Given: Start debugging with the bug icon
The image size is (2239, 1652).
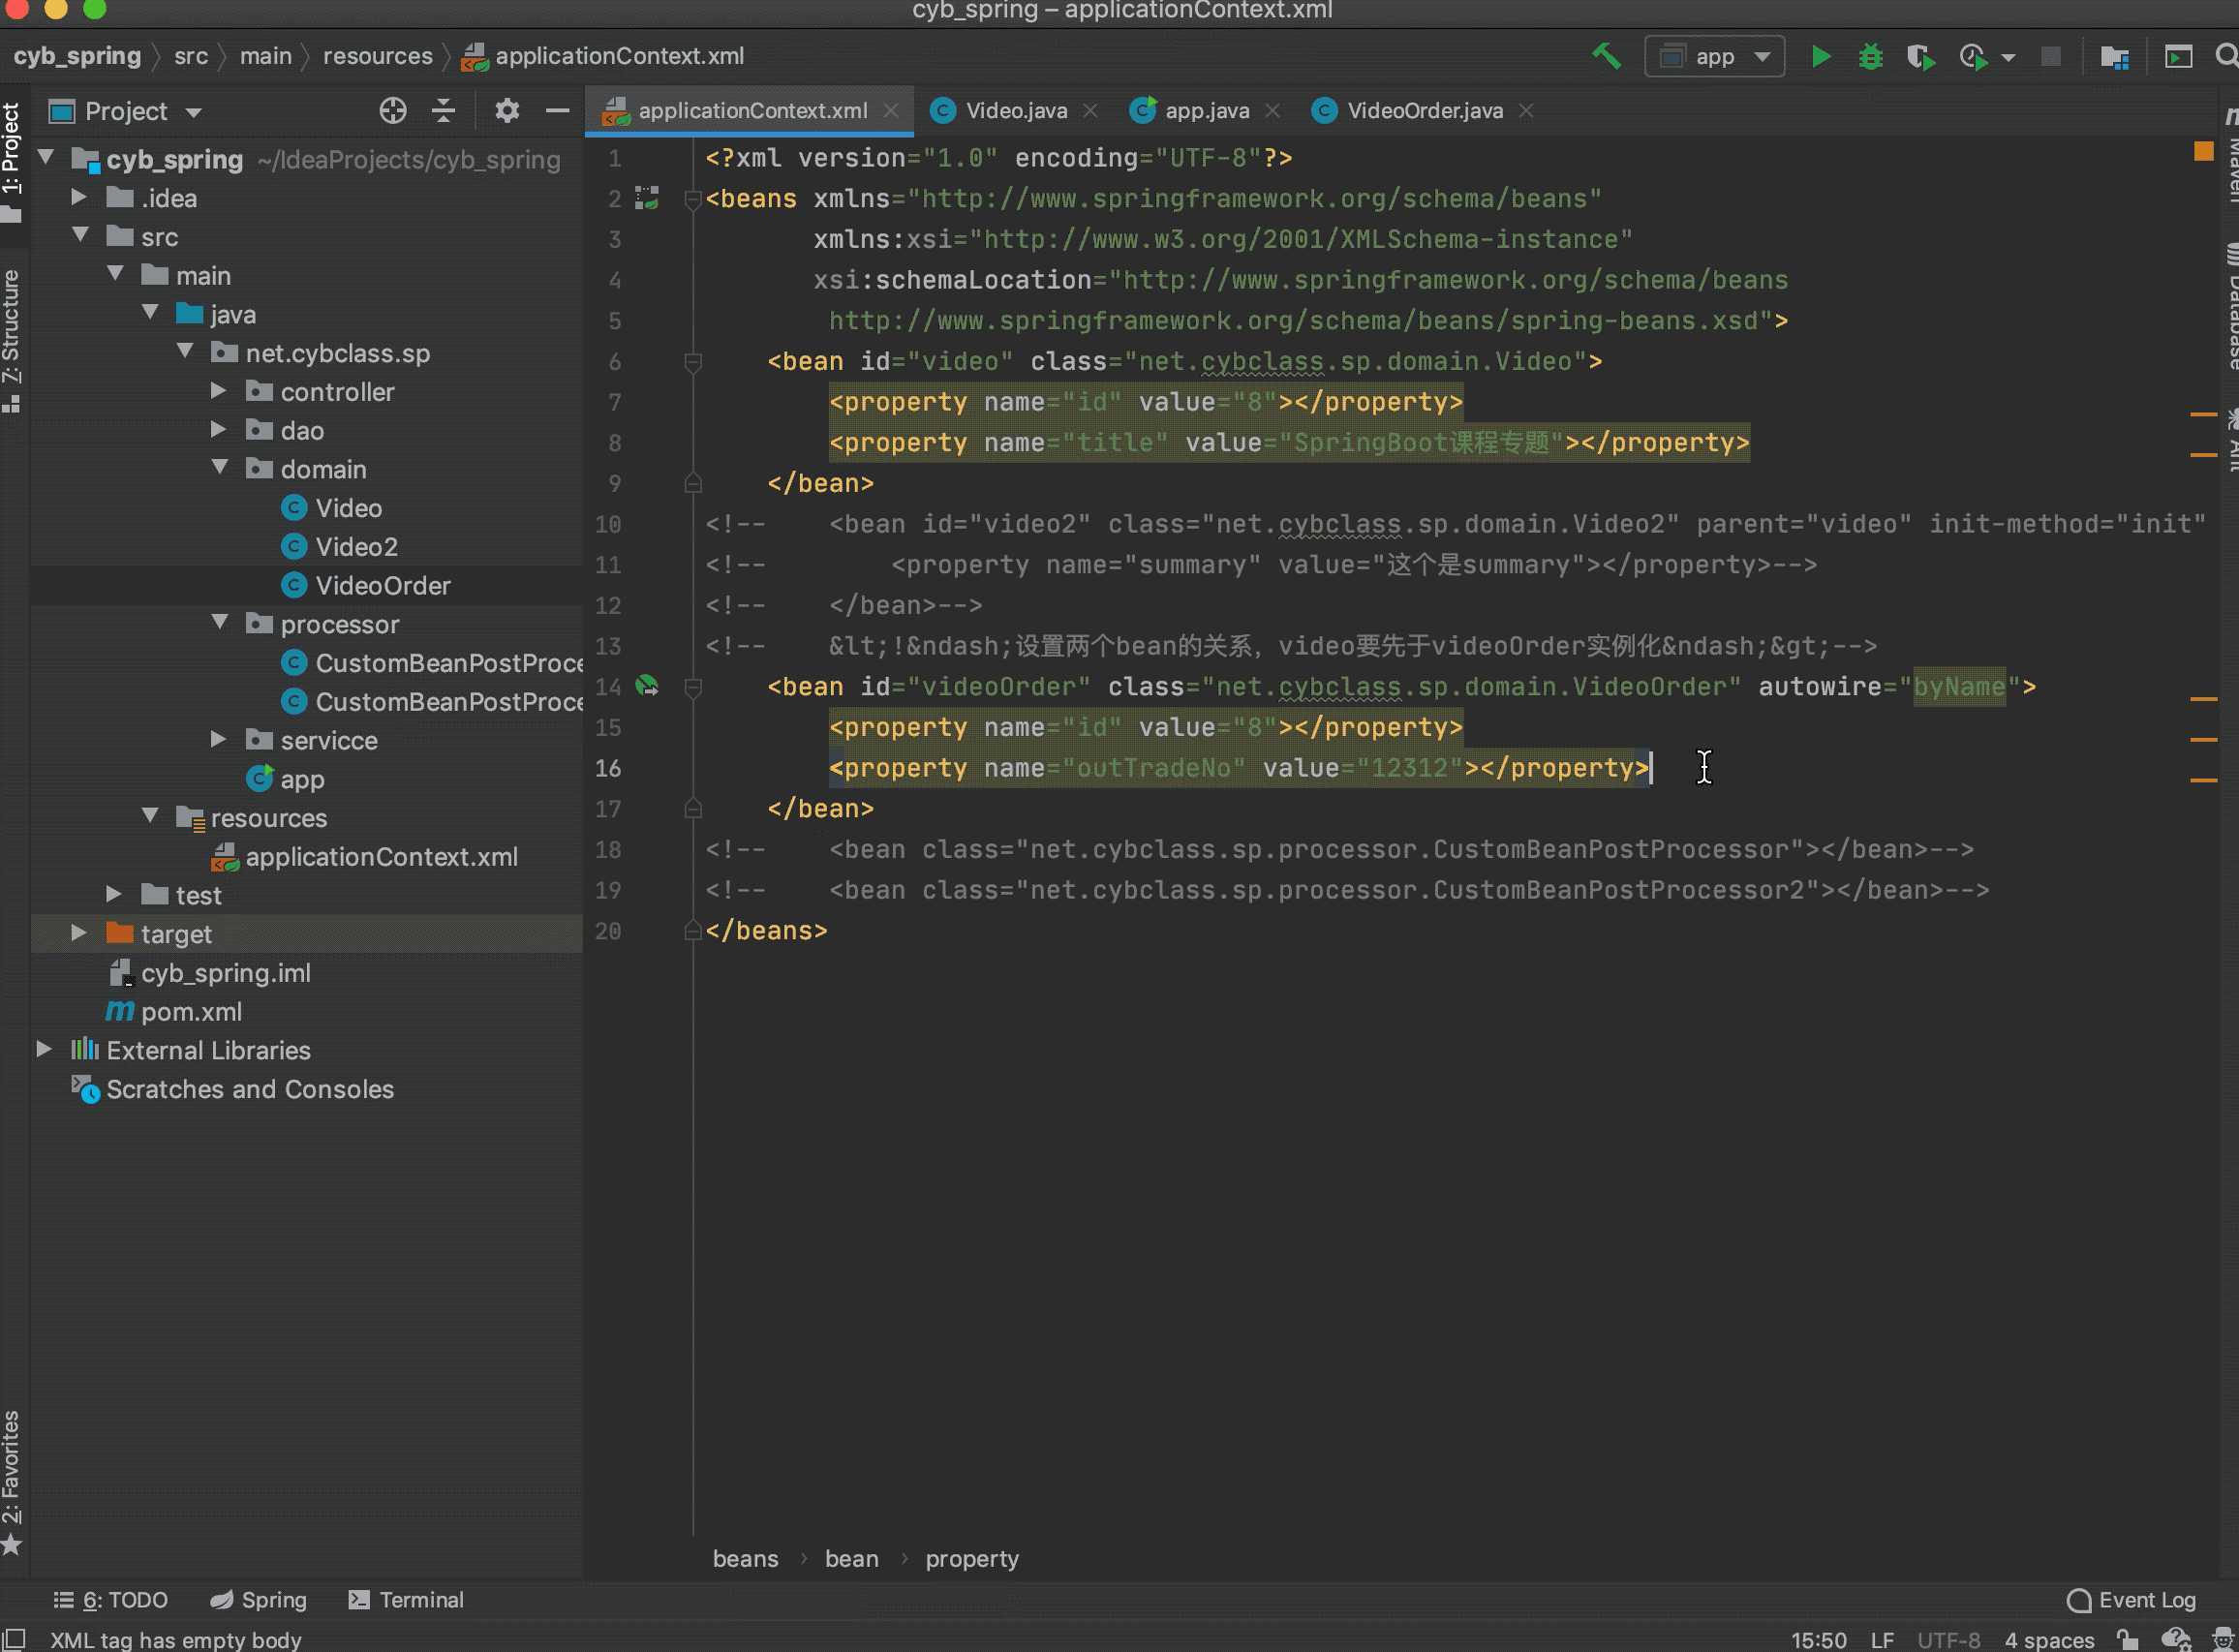Looking at the screenshot, I should point(1870,57).
